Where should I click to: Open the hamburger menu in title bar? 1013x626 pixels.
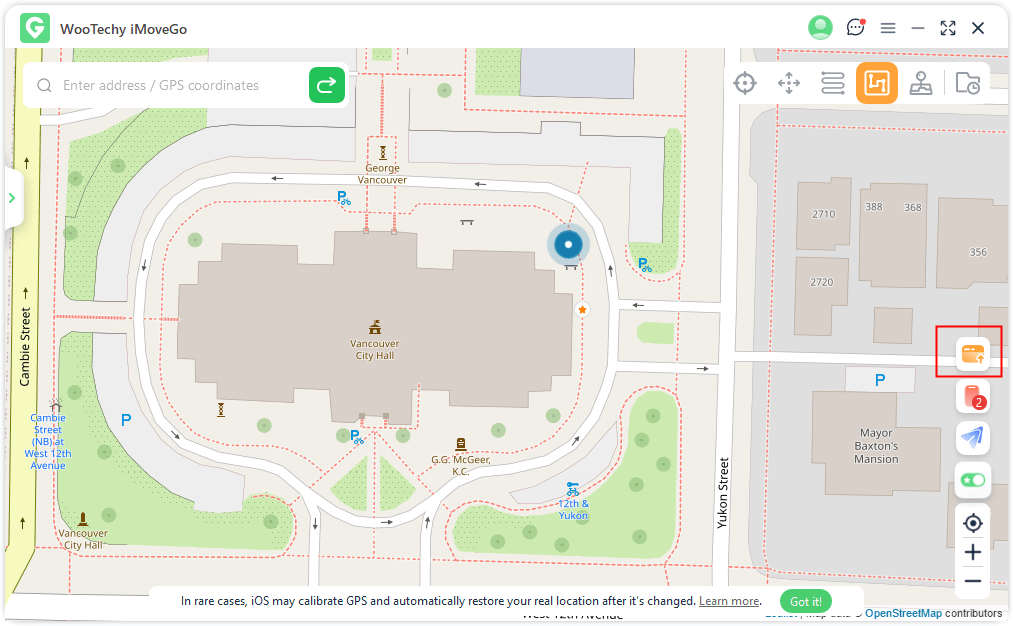pyautogui.click(x=887, y=28)
